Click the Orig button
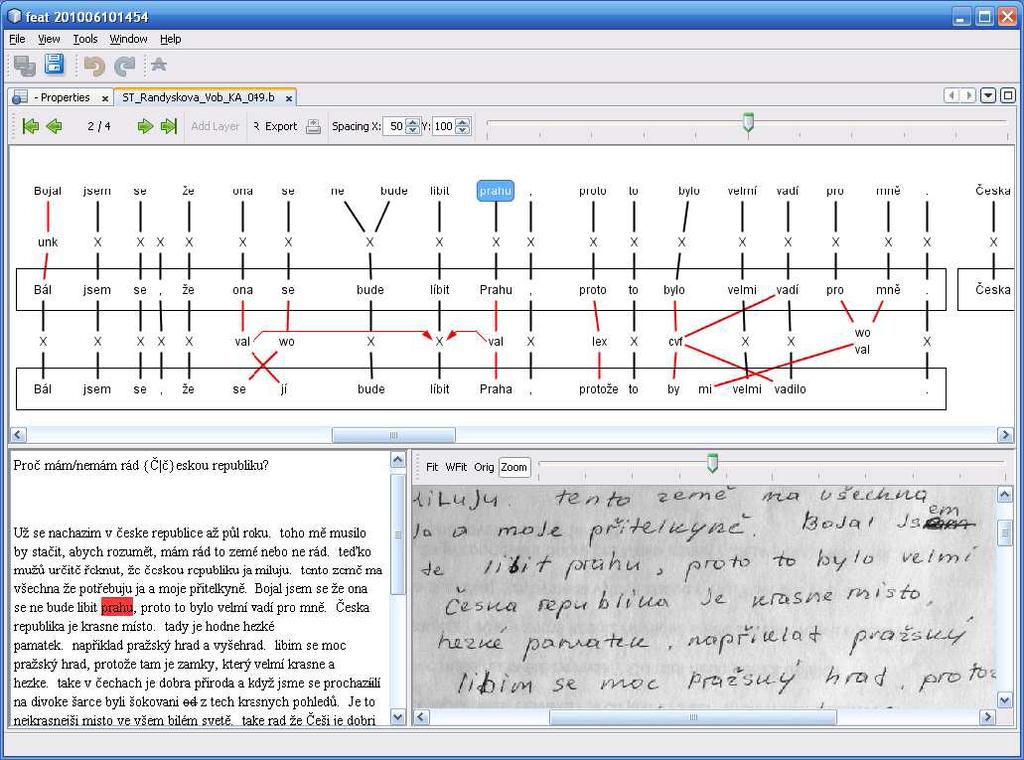Screen dimensions: 1024x760 click(484, 467)
